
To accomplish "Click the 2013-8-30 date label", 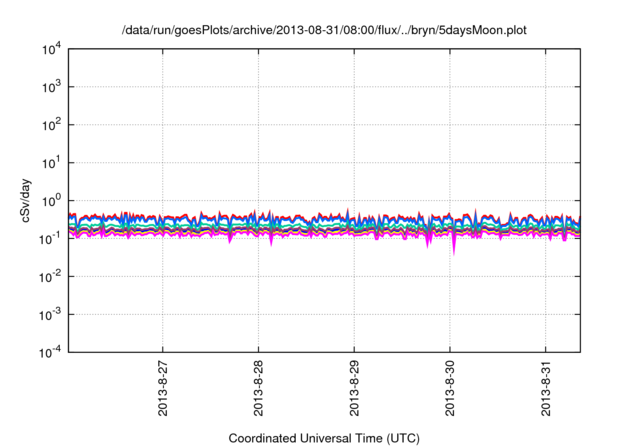I will [450, 388].
